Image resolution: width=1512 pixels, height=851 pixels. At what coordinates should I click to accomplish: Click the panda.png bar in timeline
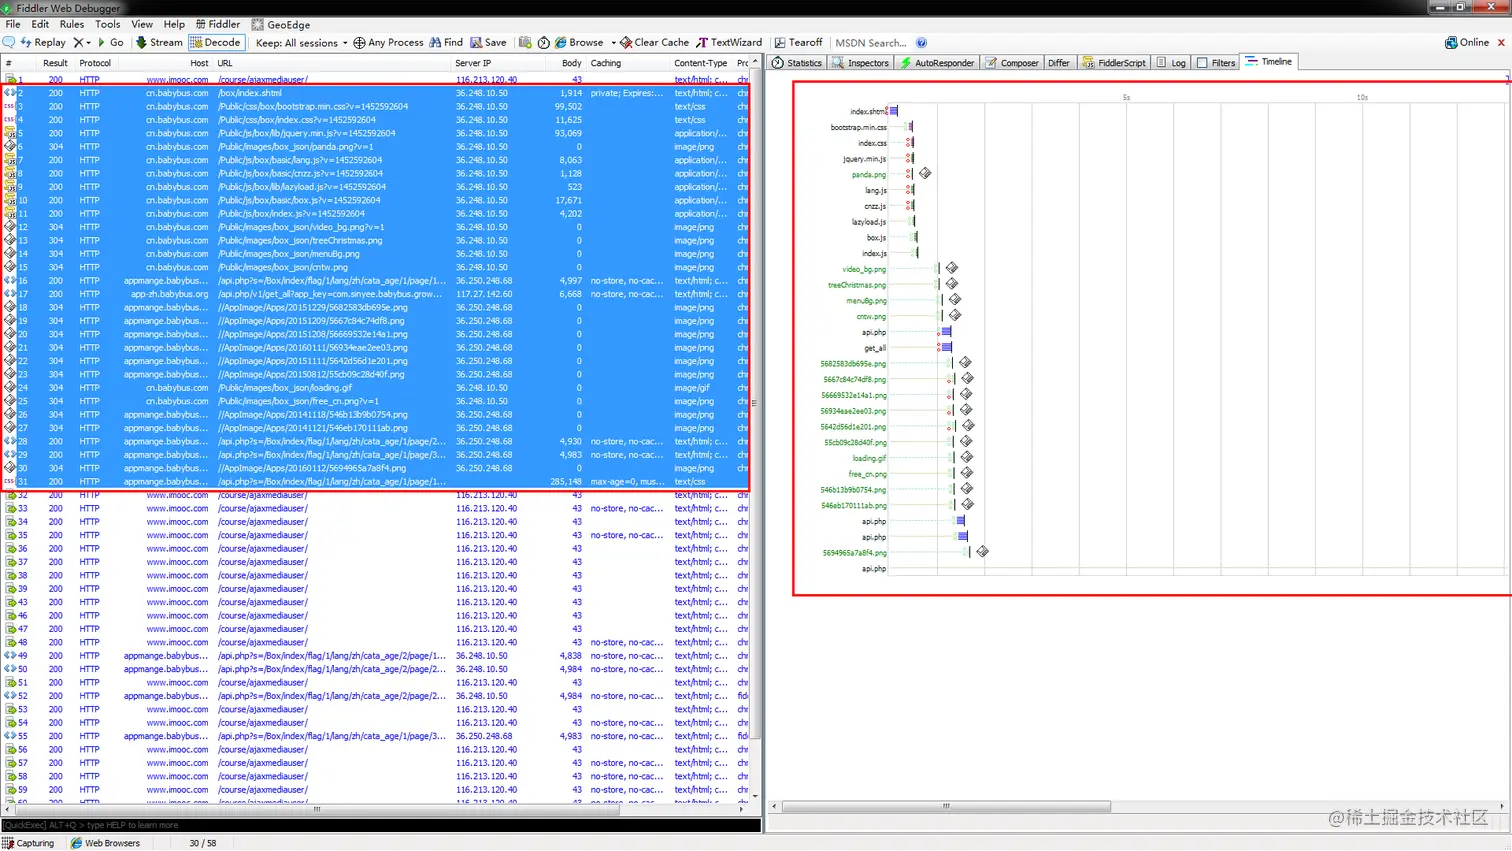(909, 174)
